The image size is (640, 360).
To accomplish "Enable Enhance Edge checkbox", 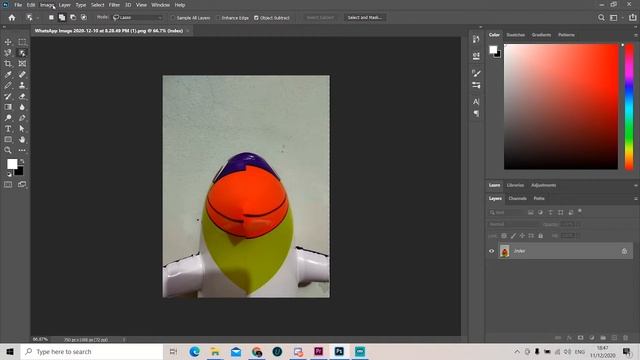I will (x=218, y=18).
